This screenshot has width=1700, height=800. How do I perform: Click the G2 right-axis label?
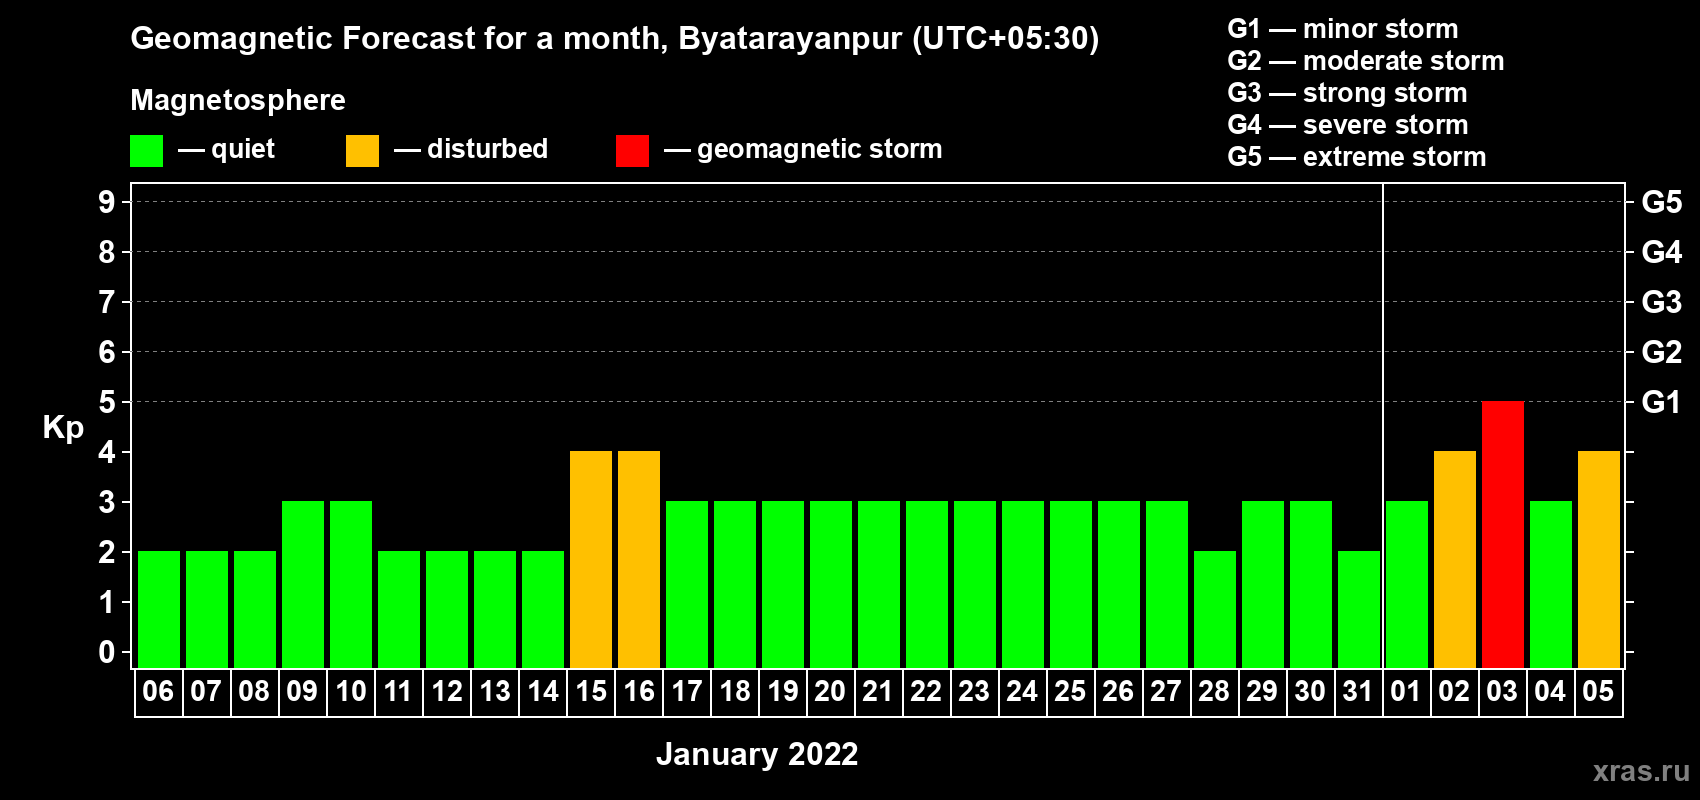tap(1661, 352)
